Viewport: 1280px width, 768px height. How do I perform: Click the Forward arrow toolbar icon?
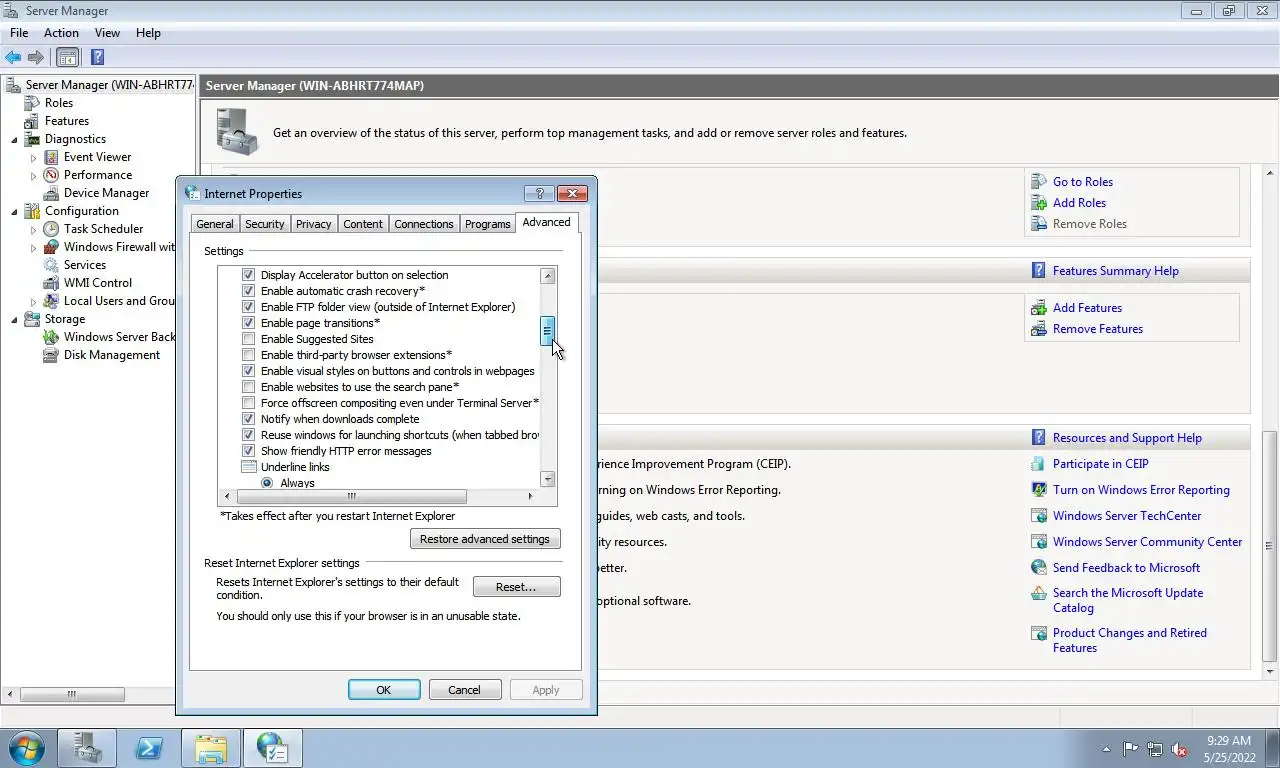tap(36, 57)
